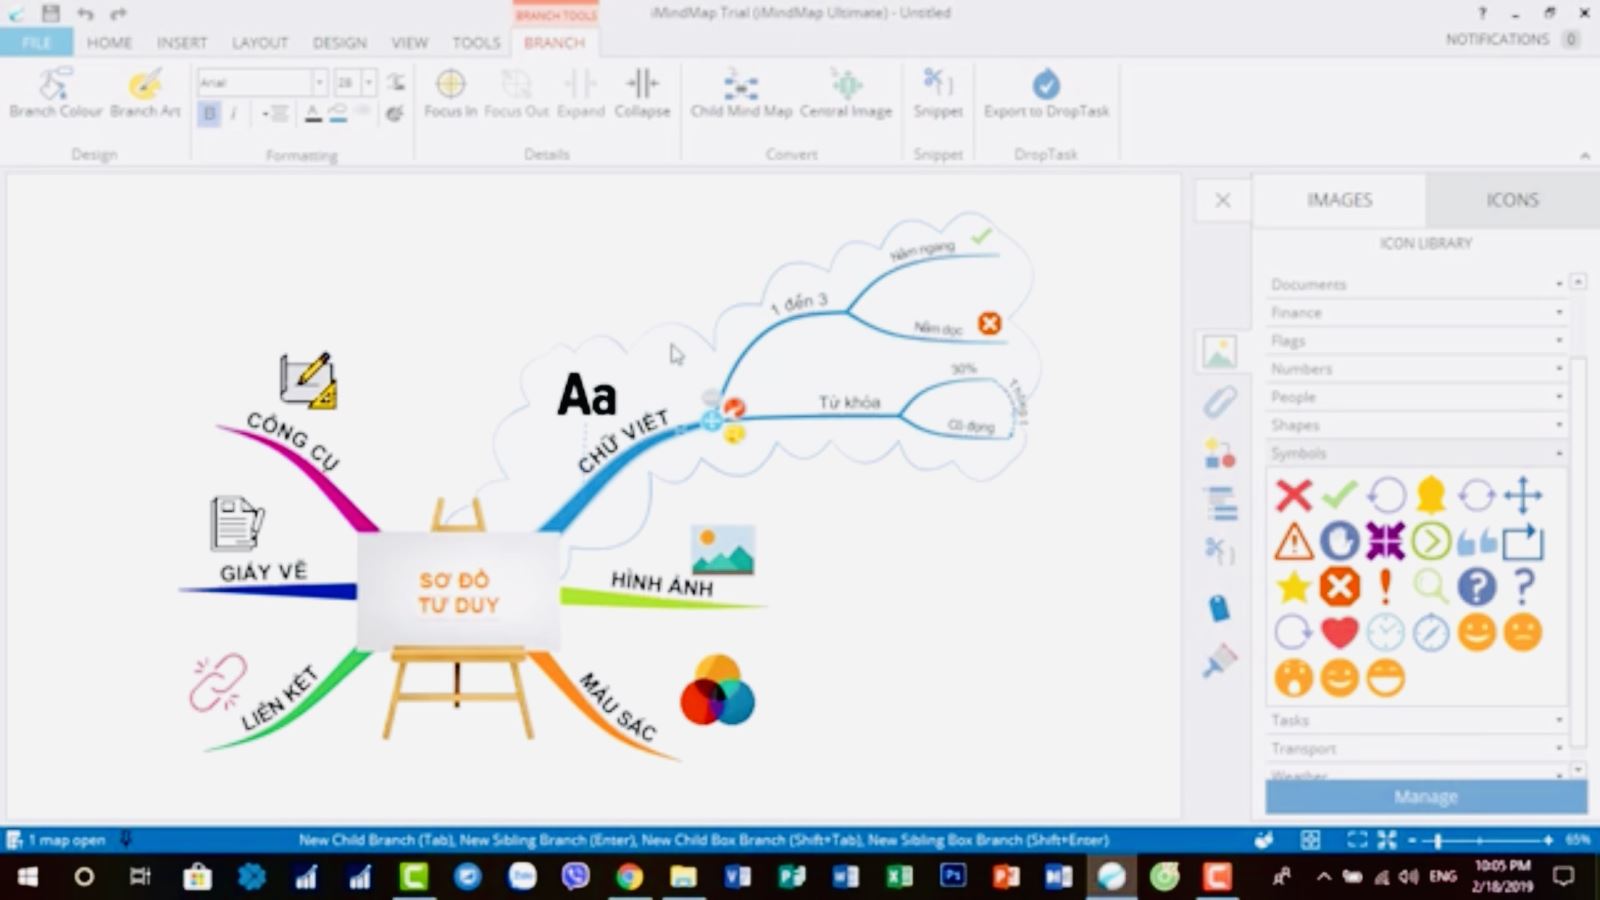Expand the Flags icon category
This screenshot has height=900, width=1600.
[1415, 340]
